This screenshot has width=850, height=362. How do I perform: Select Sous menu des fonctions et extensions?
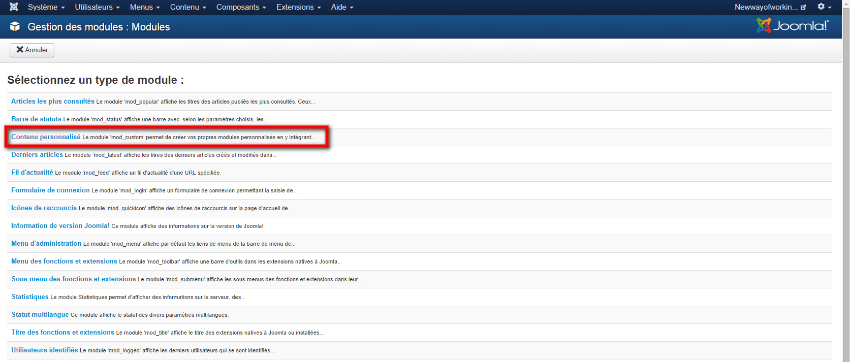pyautogui.click(x=74, y=279)
